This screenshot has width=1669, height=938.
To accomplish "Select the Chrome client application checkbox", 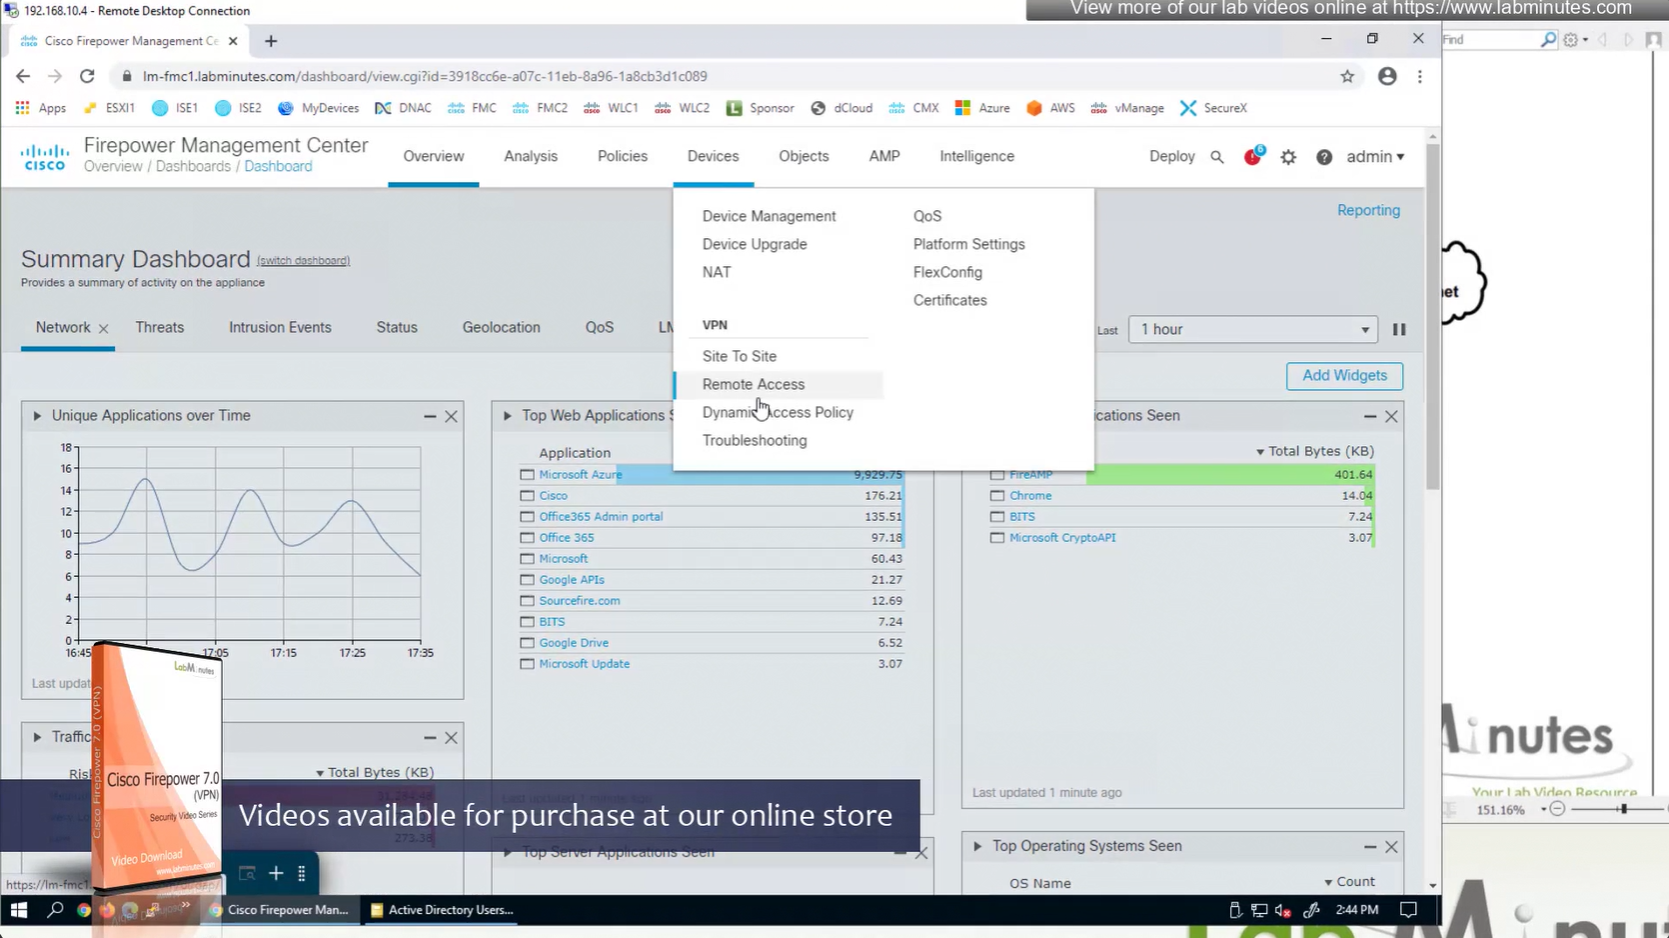I will pos(997,496).
